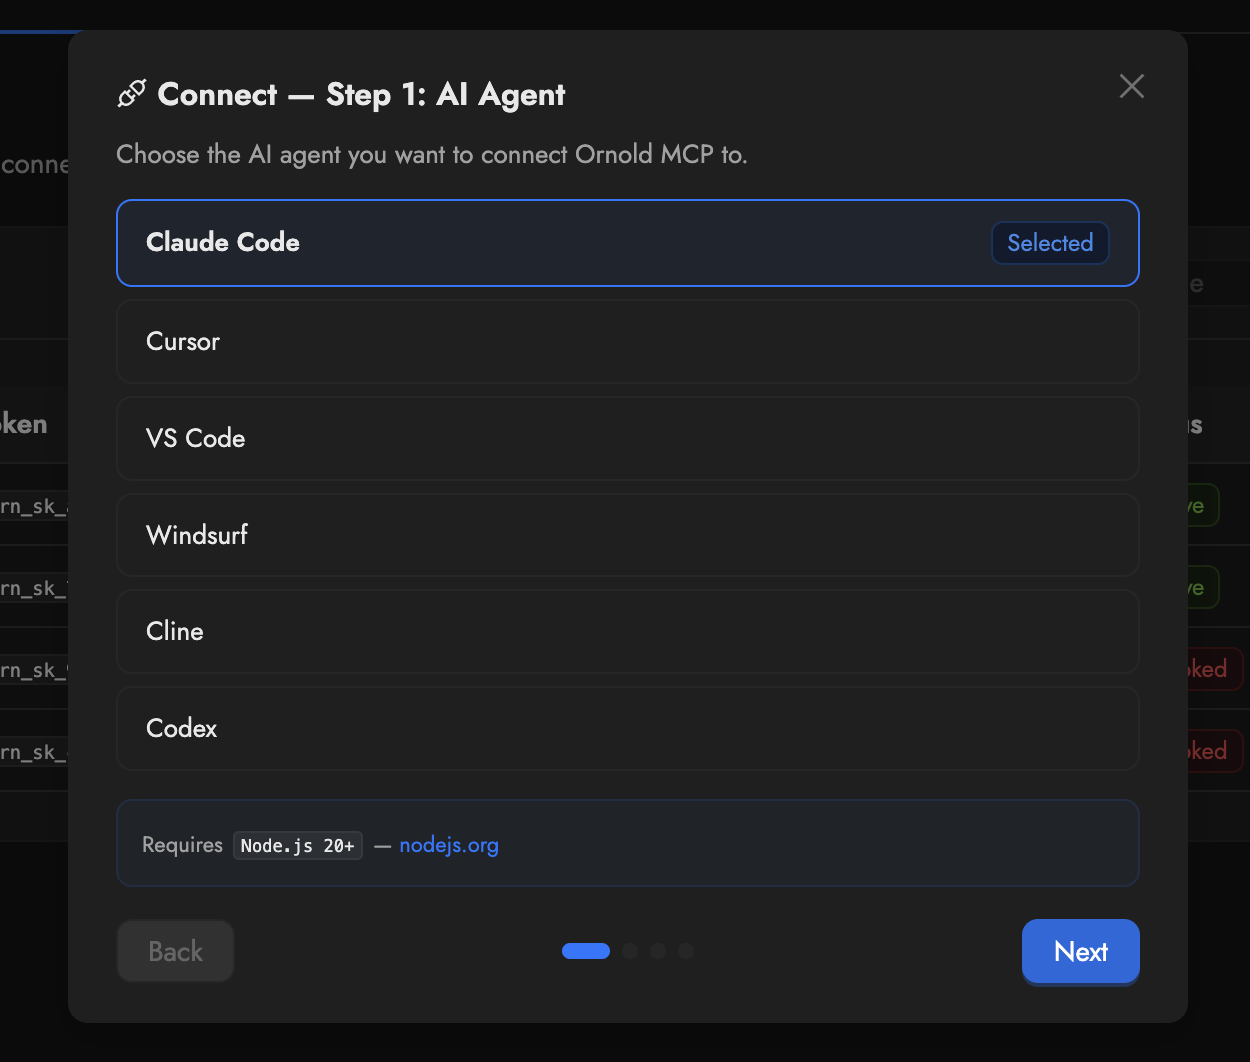Jump to step two via its progress dot
This screenshot has height=1062, width=1250.
[x=630, y=951]
